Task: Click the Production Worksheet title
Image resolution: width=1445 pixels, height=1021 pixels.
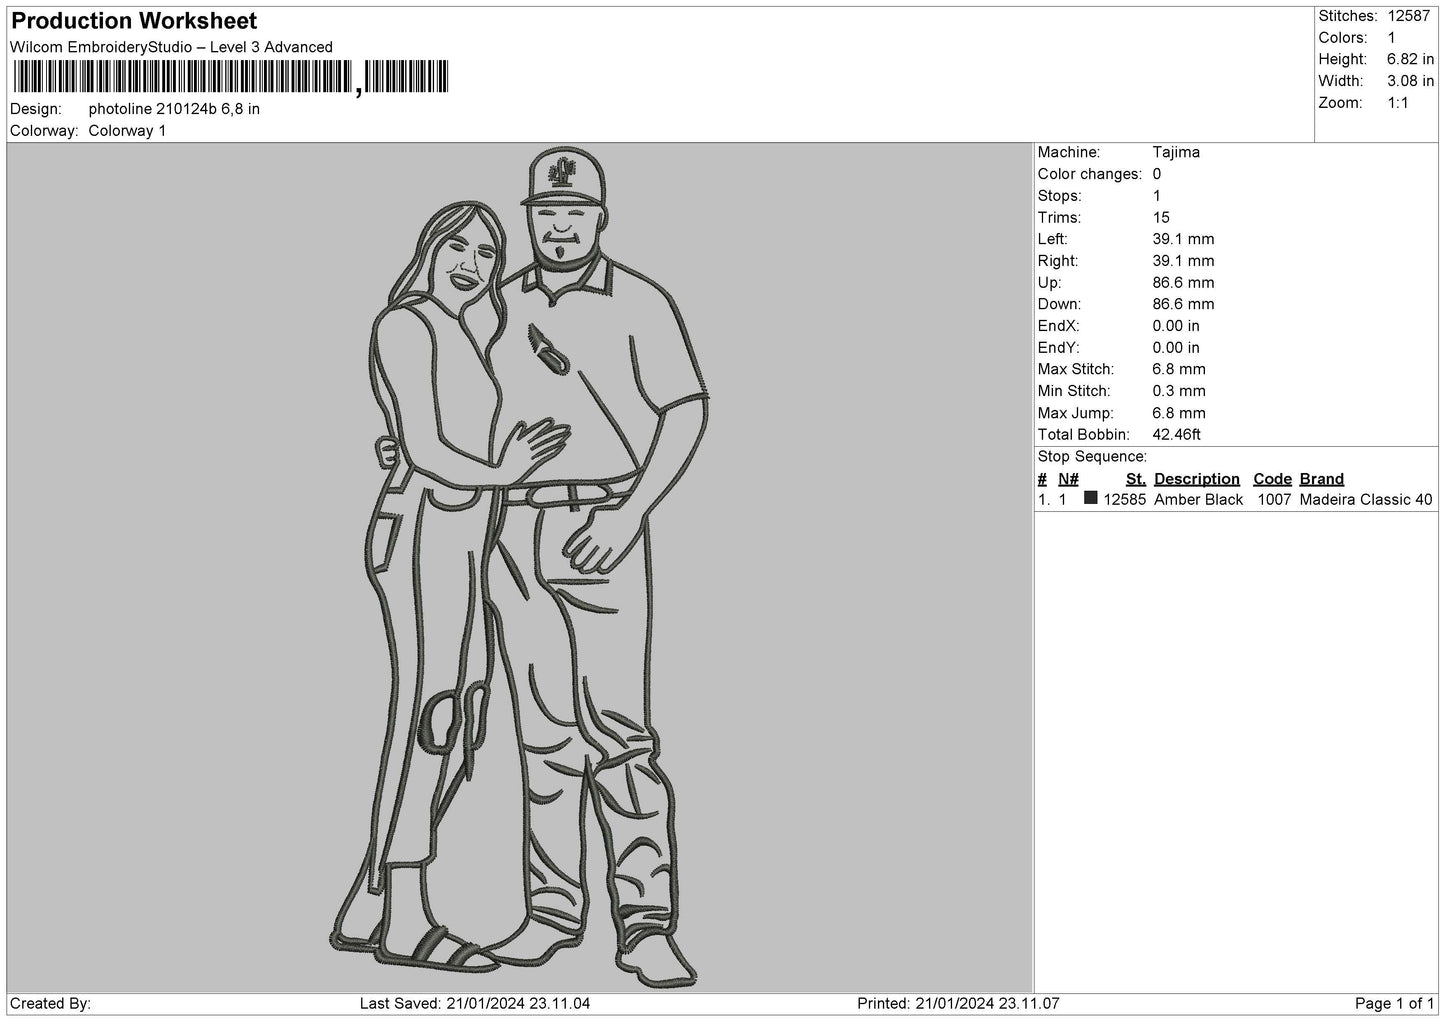Action: coord(134,21)
